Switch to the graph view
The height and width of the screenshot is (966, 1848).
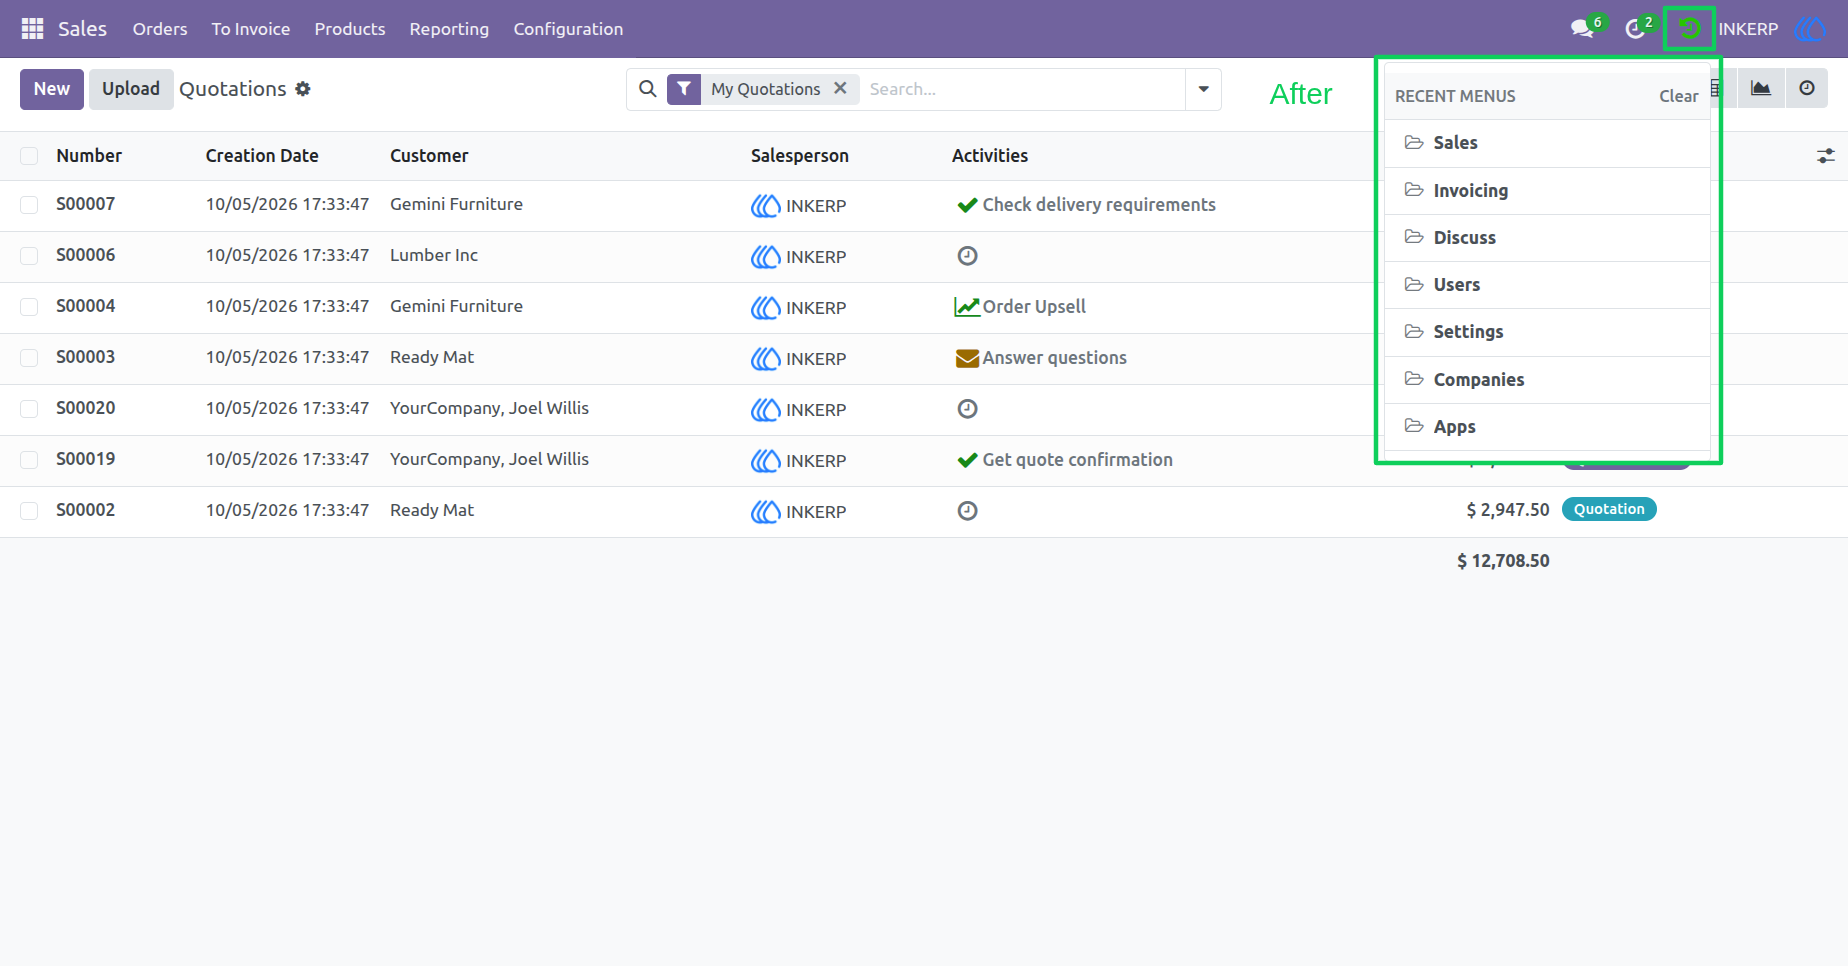pos(1761,88)
